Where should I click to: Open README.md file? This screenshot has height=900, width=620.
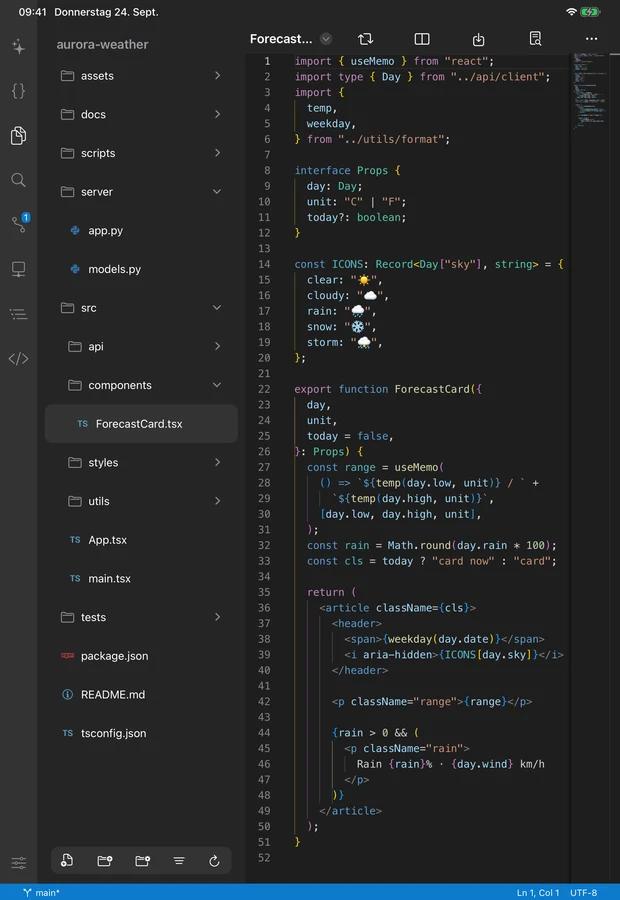pyautogui.click(x=141, y=695)
